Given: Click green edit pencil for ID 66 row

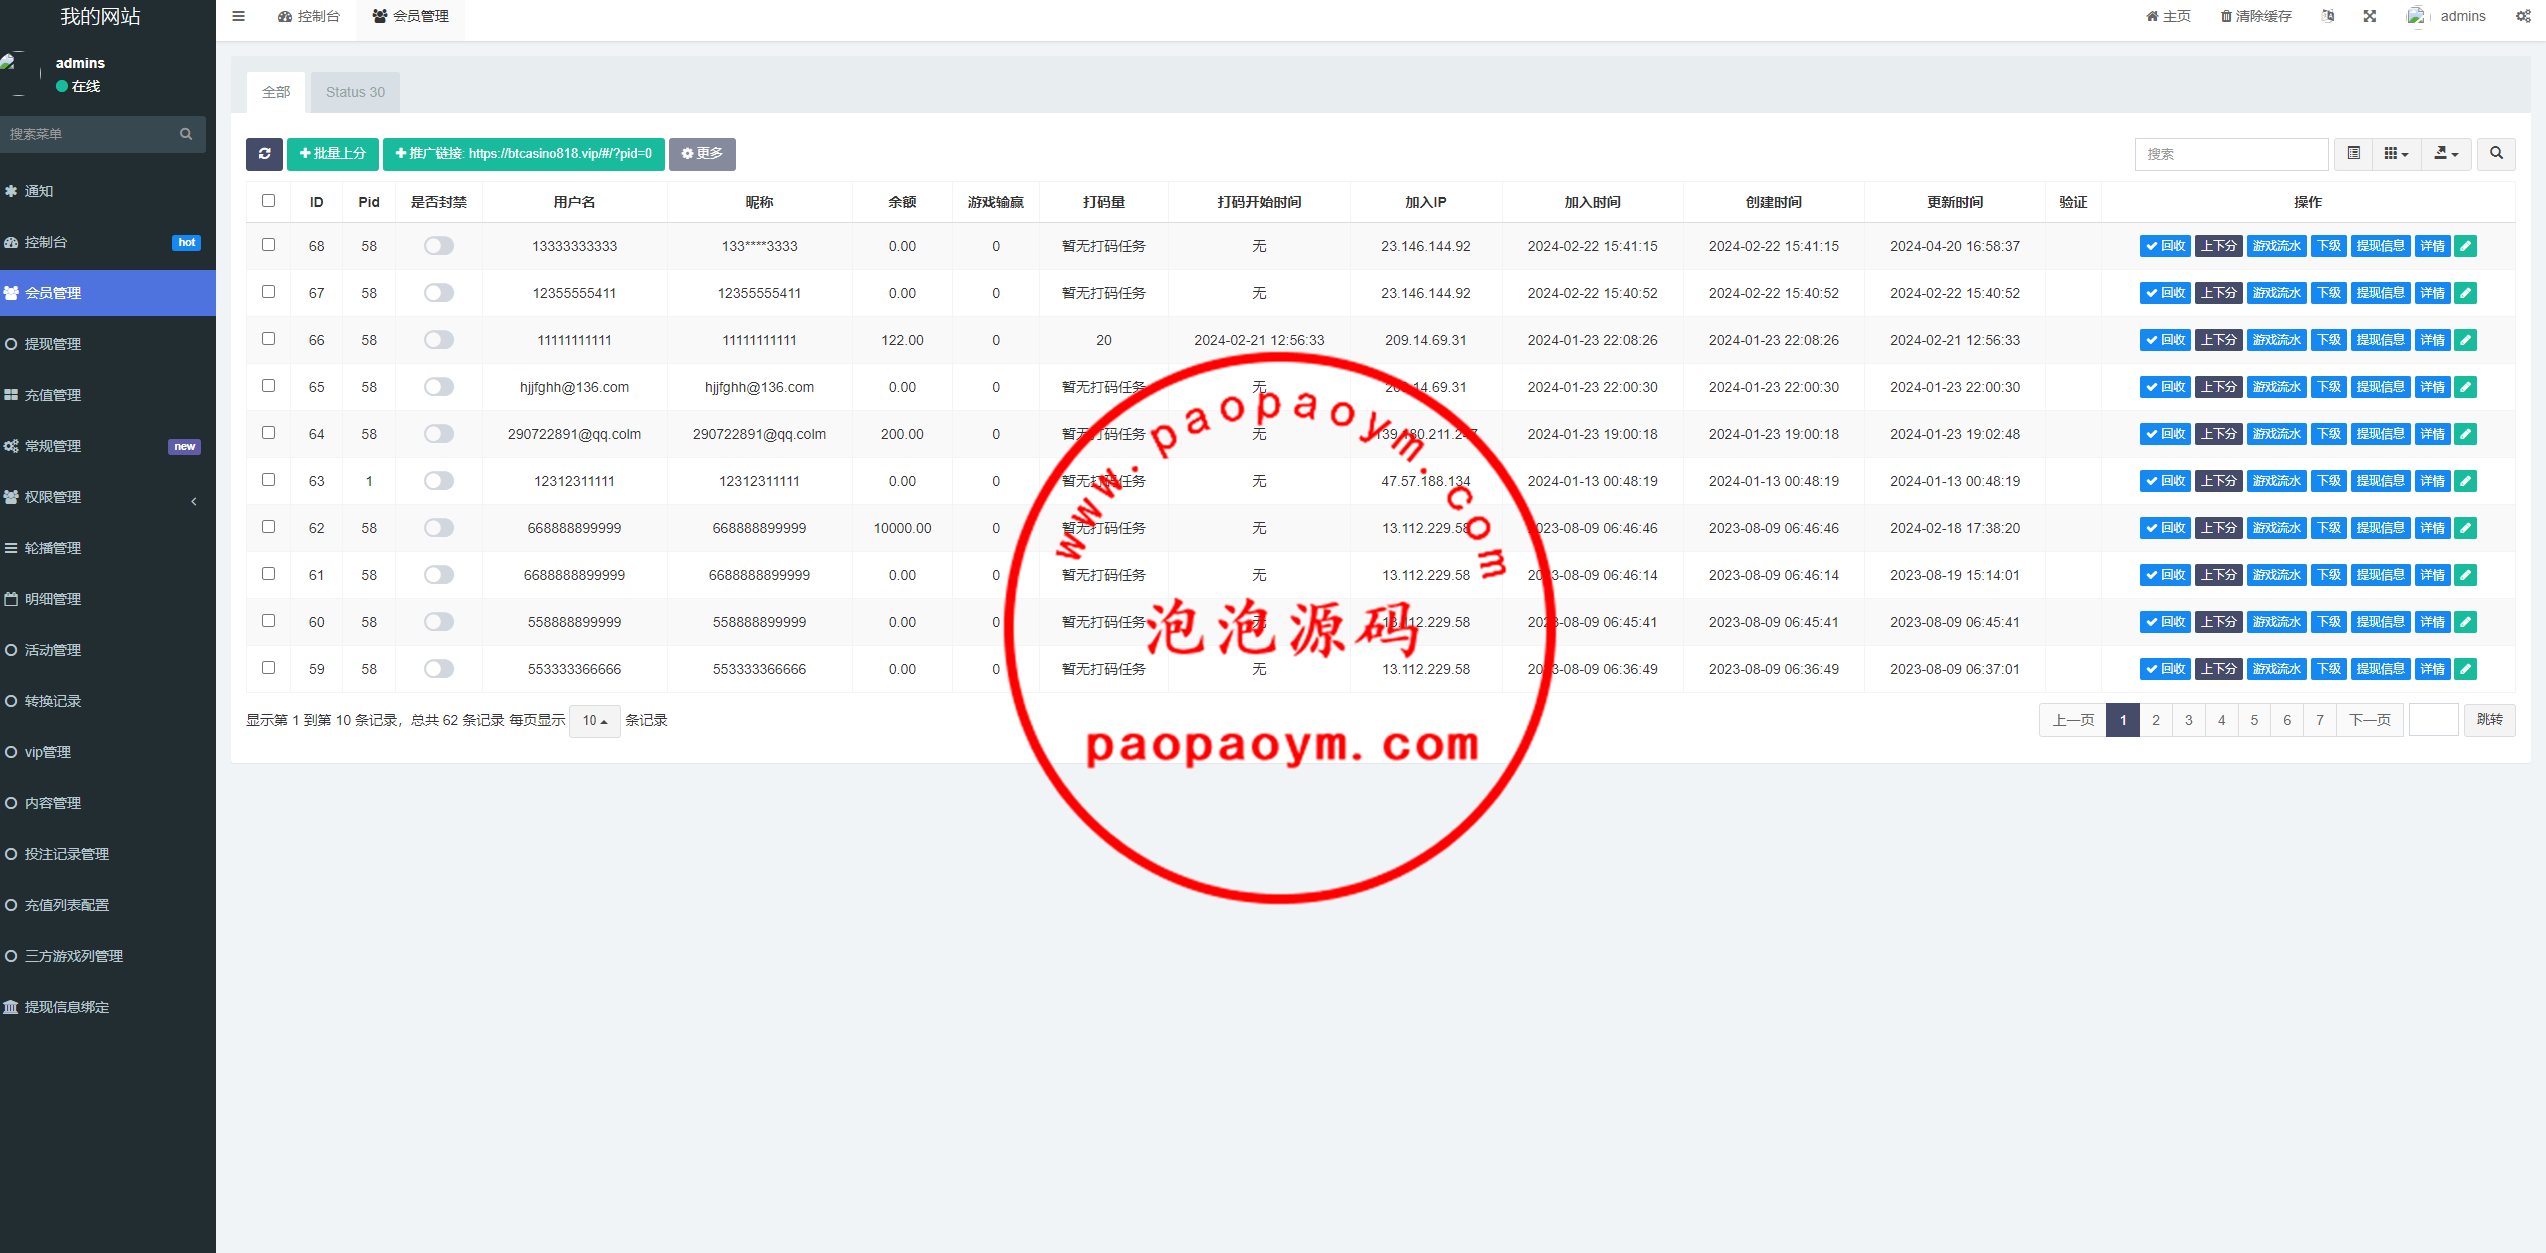Looking at the screenshot, I should pos(2466,340).
